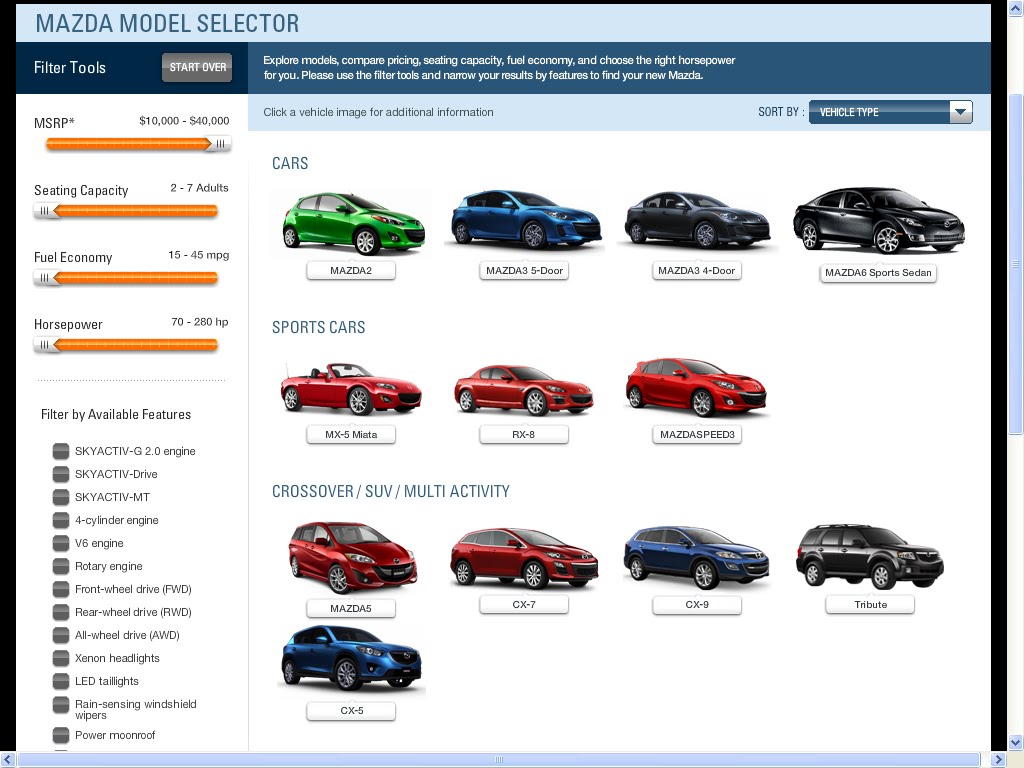The image size is (1024, 768).
Task: Click the MAZDA2 label button
Action: 351,270
